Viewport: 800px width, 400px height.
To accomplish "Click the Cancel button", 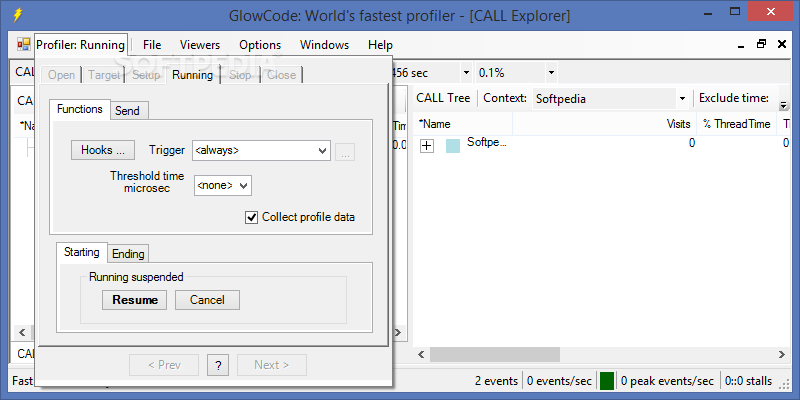I will tap(207, 300).
